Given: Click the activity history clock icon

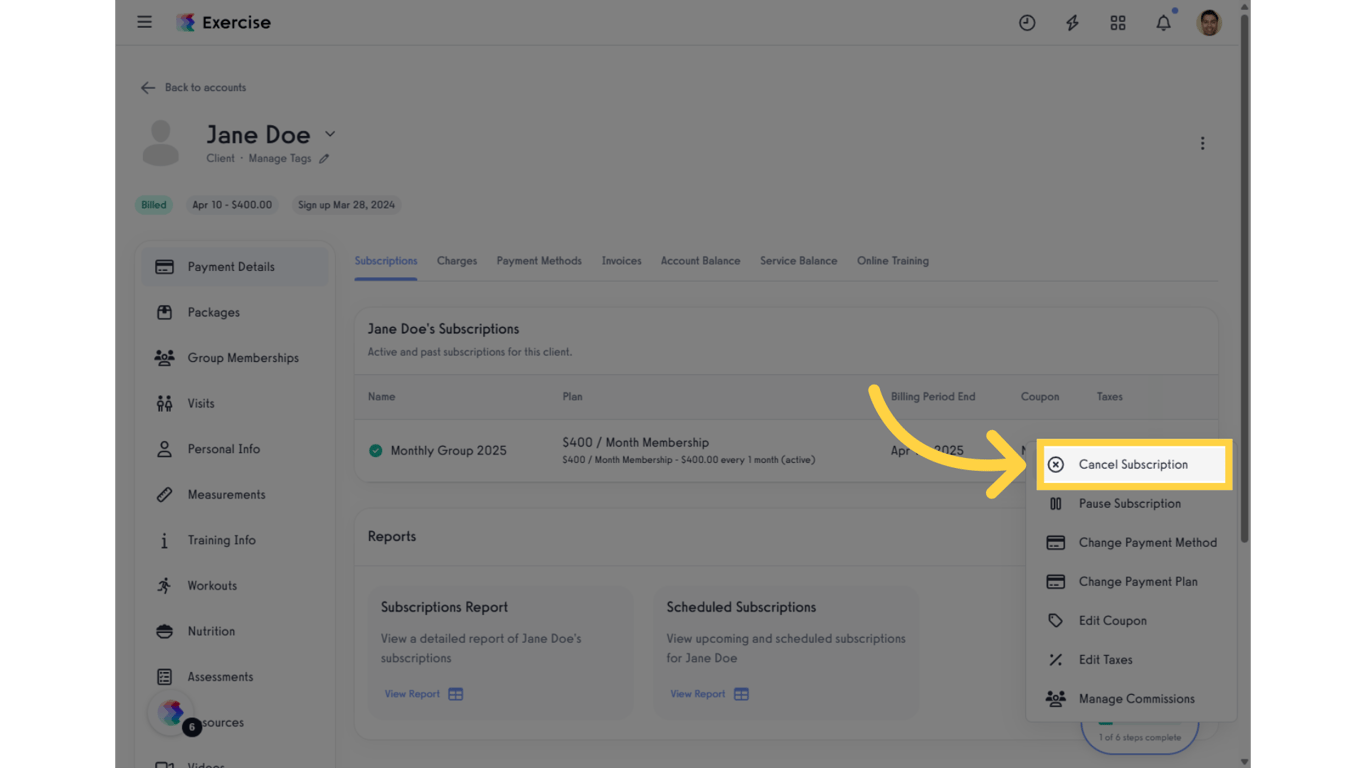Looking at the screenshot, I should 1027,22.
